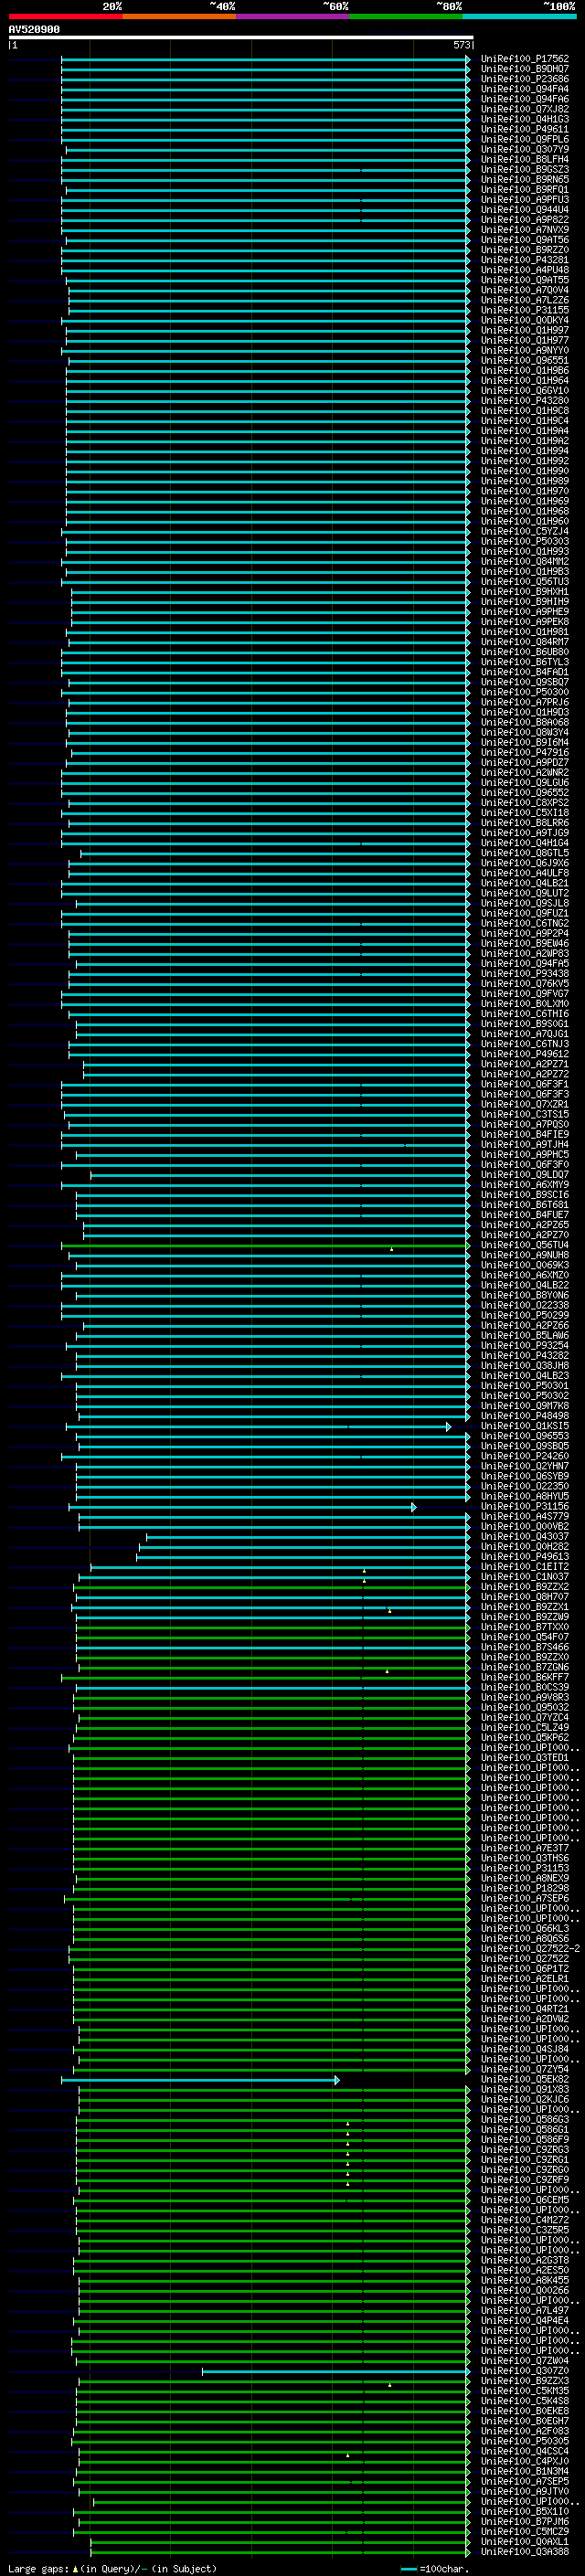
Task: Select hit UniRef100_O22338
Action: 524,1305
